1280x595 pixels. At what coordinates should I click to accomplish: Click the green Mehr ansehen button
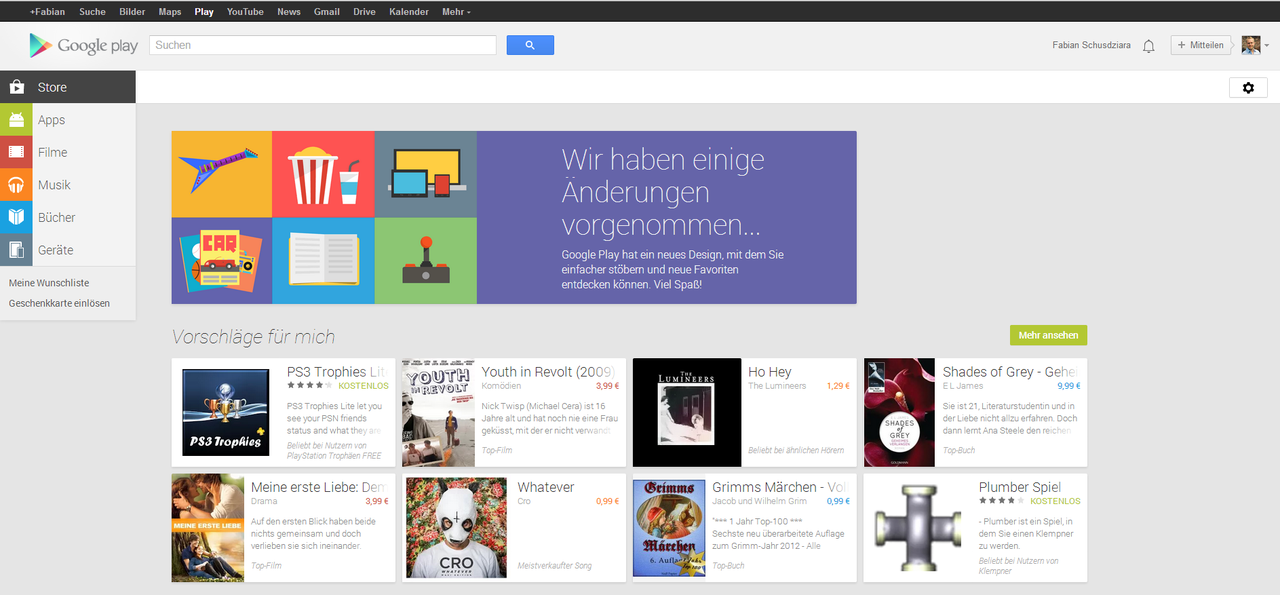tap(1048, 335)
